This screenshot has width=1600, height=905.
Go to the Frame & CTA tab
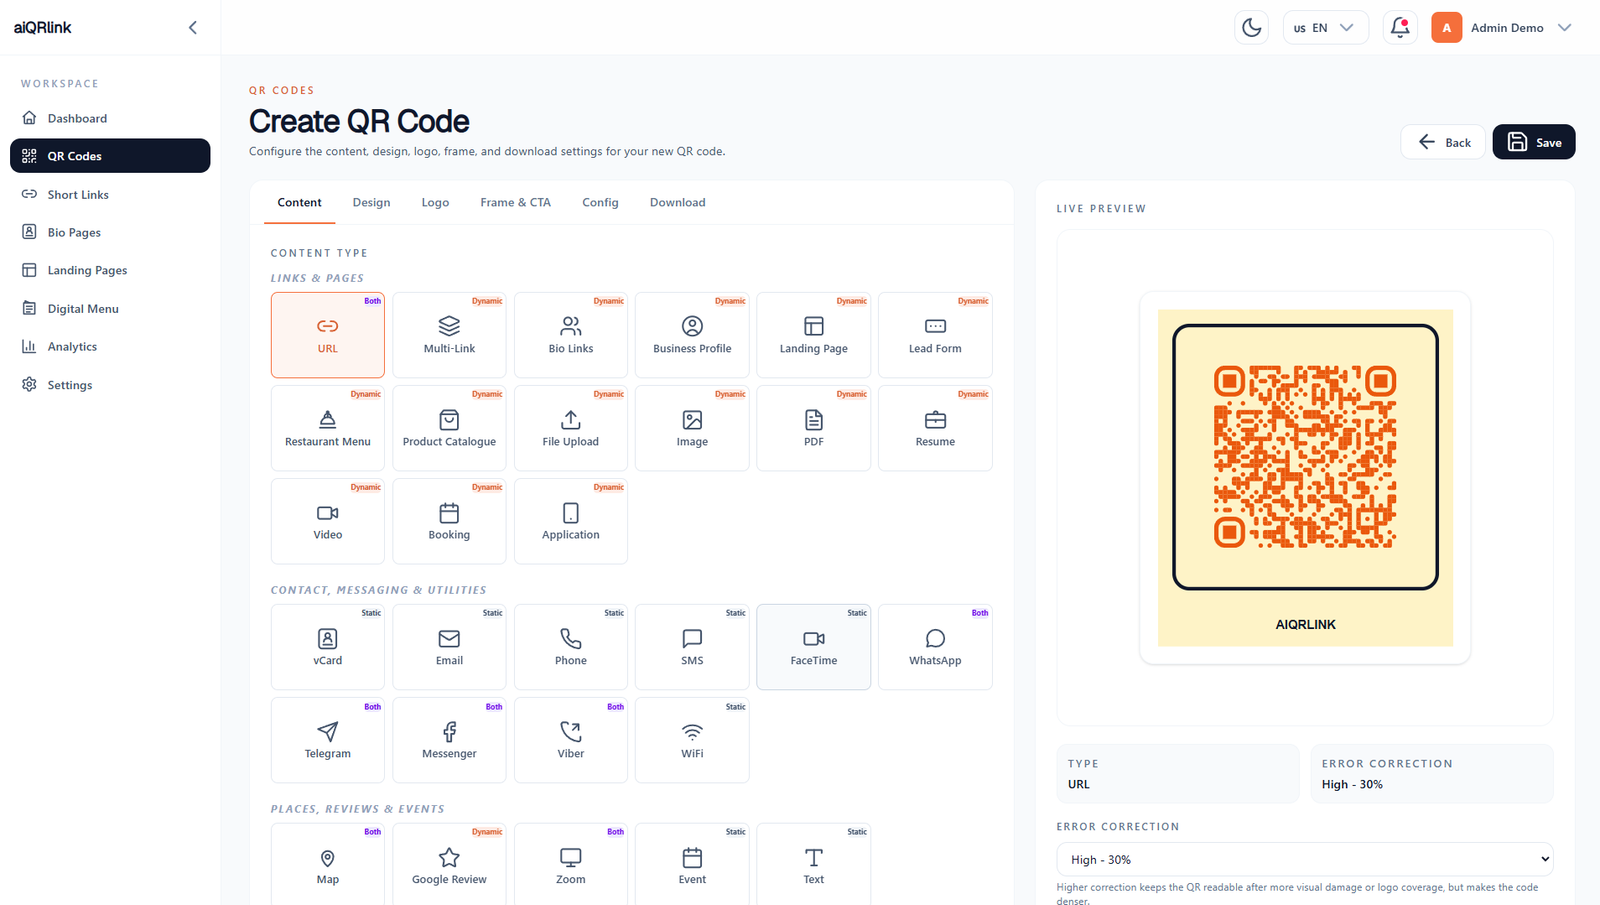(x=515, y=202)
